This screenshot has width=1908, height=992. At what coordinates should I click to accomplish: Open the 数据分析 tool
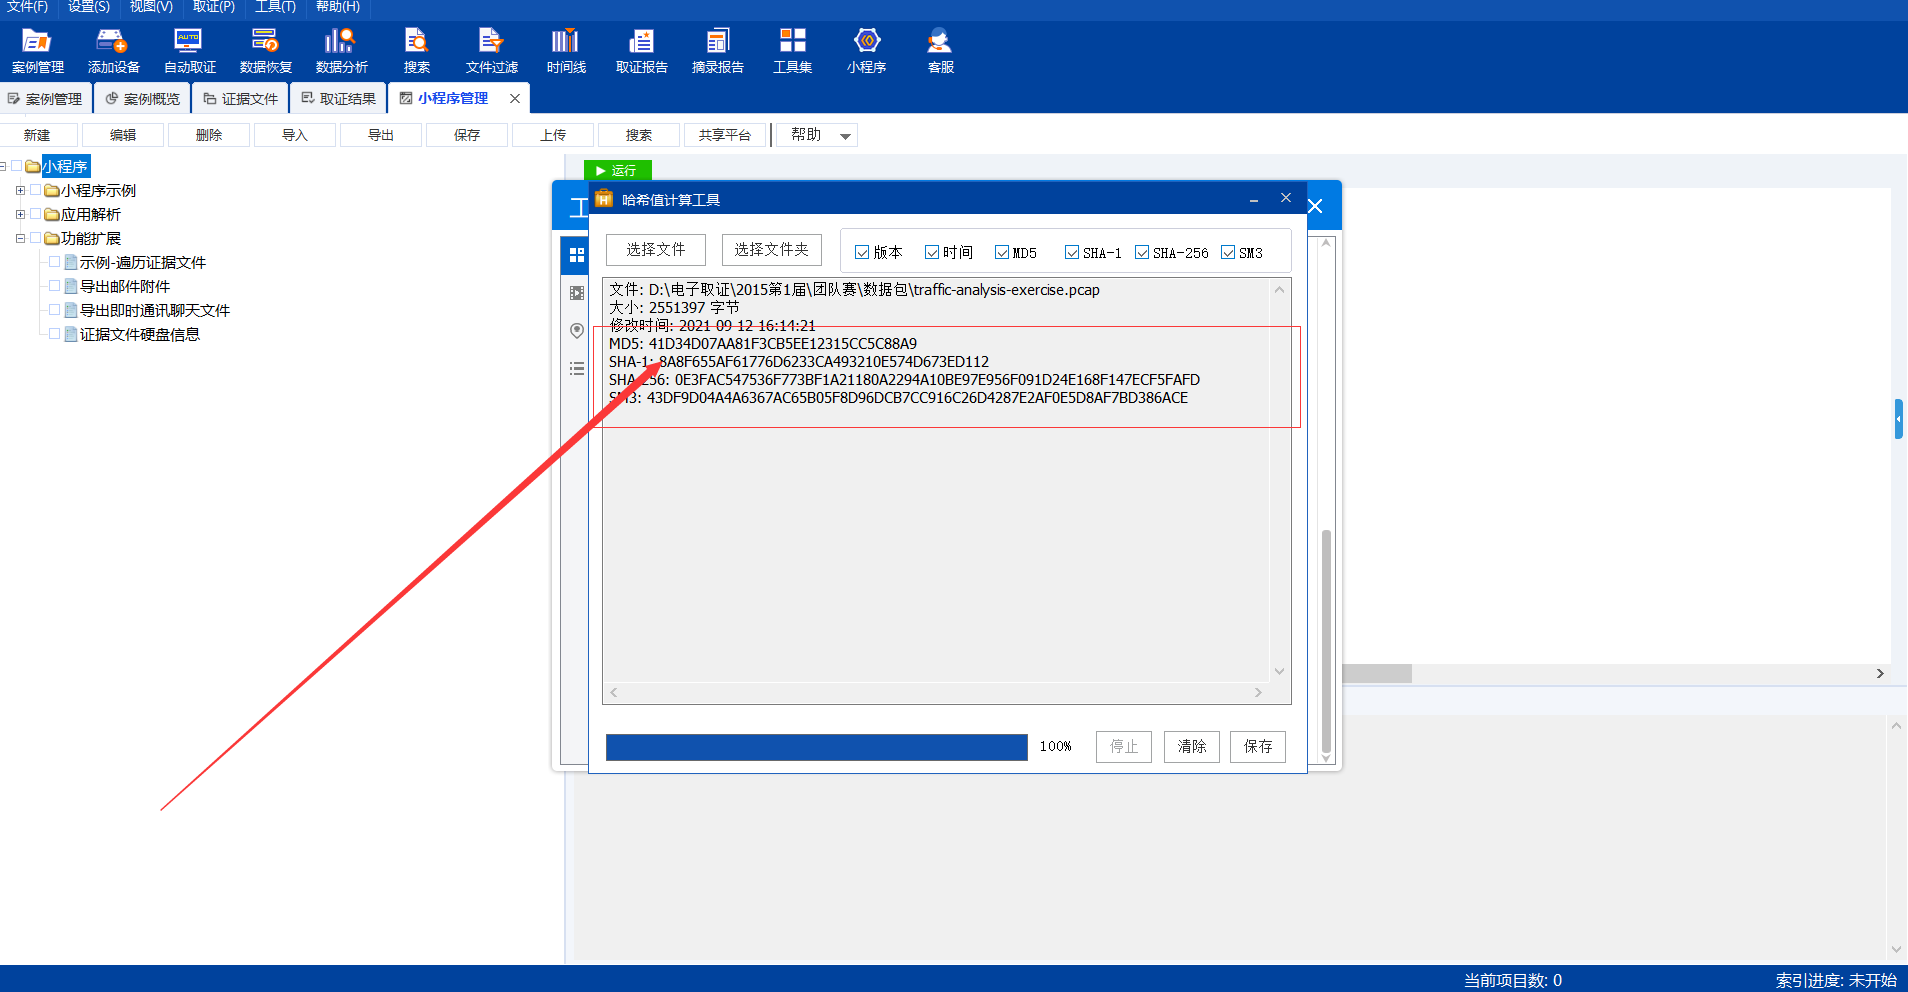pyautogui.click(x=341, y=51)
